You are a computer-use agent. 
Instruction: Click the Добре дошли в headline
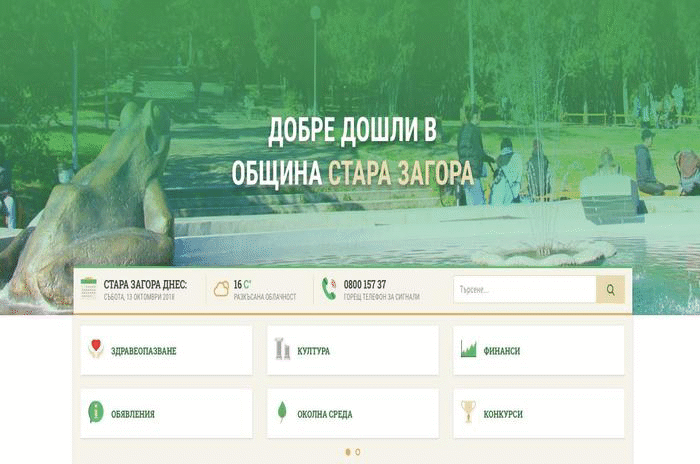pos(352,131)
